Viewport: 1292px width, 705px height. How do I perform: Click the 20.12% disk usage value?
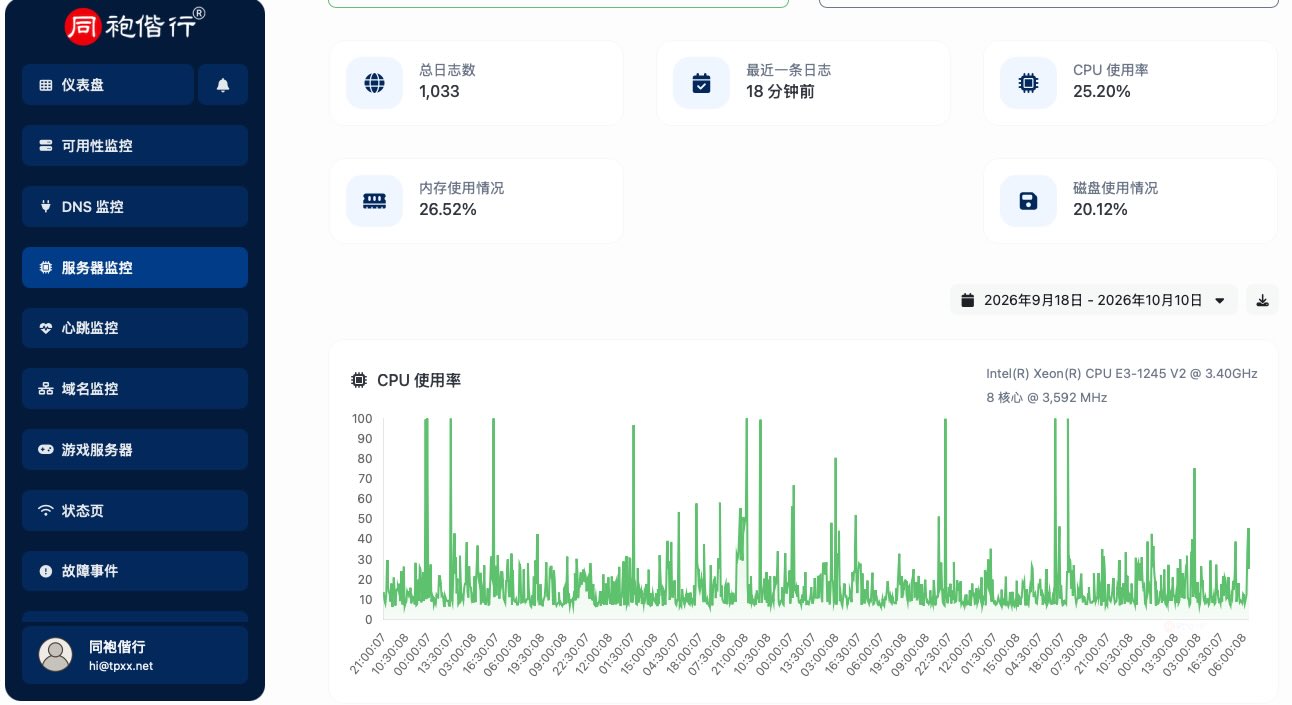[x=1100, y=209]
